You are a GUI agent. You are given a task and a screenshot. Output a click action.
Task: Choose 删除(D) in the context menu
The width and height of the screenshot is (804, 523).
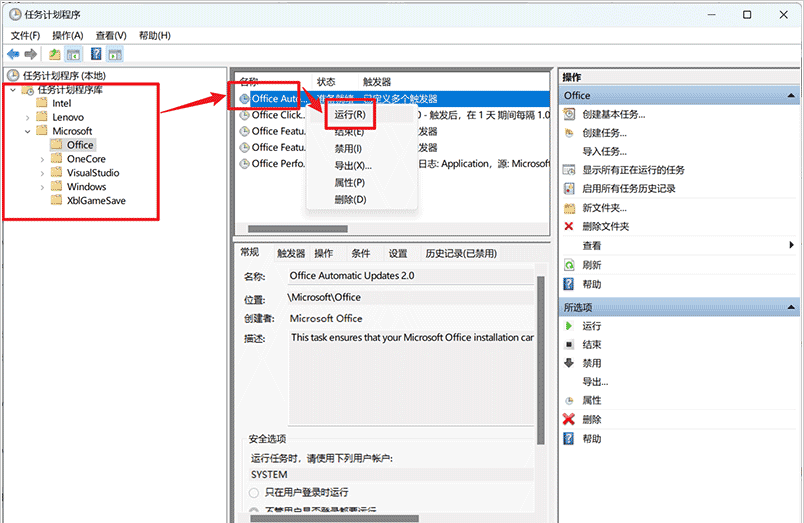tap(350, 199)
